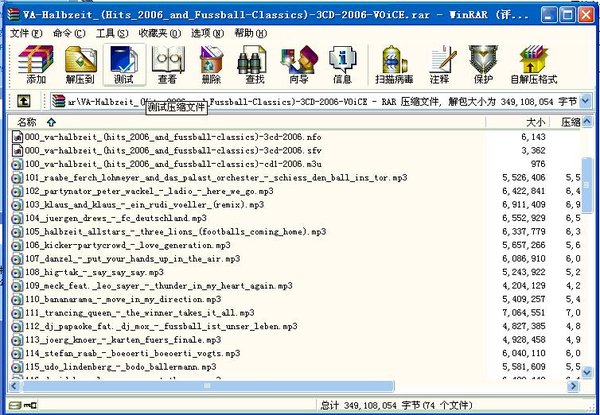Click the 删除 (Delete) toolbar icon

(211, 64)
